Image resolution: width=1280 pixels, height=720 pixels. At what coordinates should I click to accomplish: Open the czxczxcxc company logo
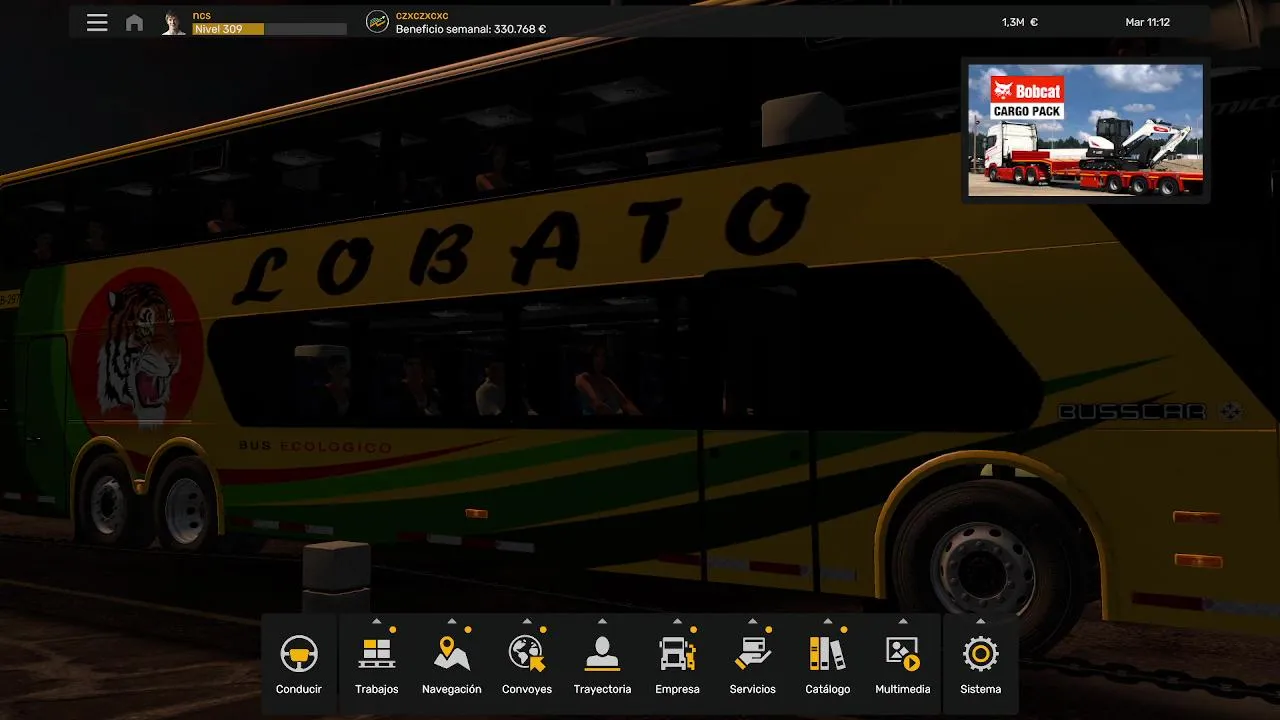[377, 22]
